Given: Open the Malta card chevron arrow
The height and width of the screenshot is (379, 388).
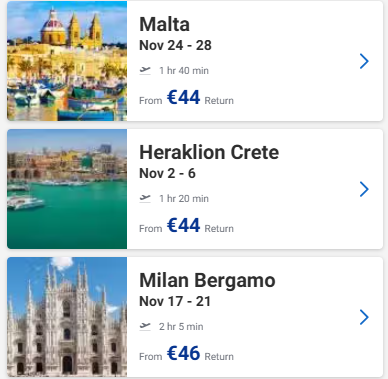Looking at the screenshot, I should [364, 61].
